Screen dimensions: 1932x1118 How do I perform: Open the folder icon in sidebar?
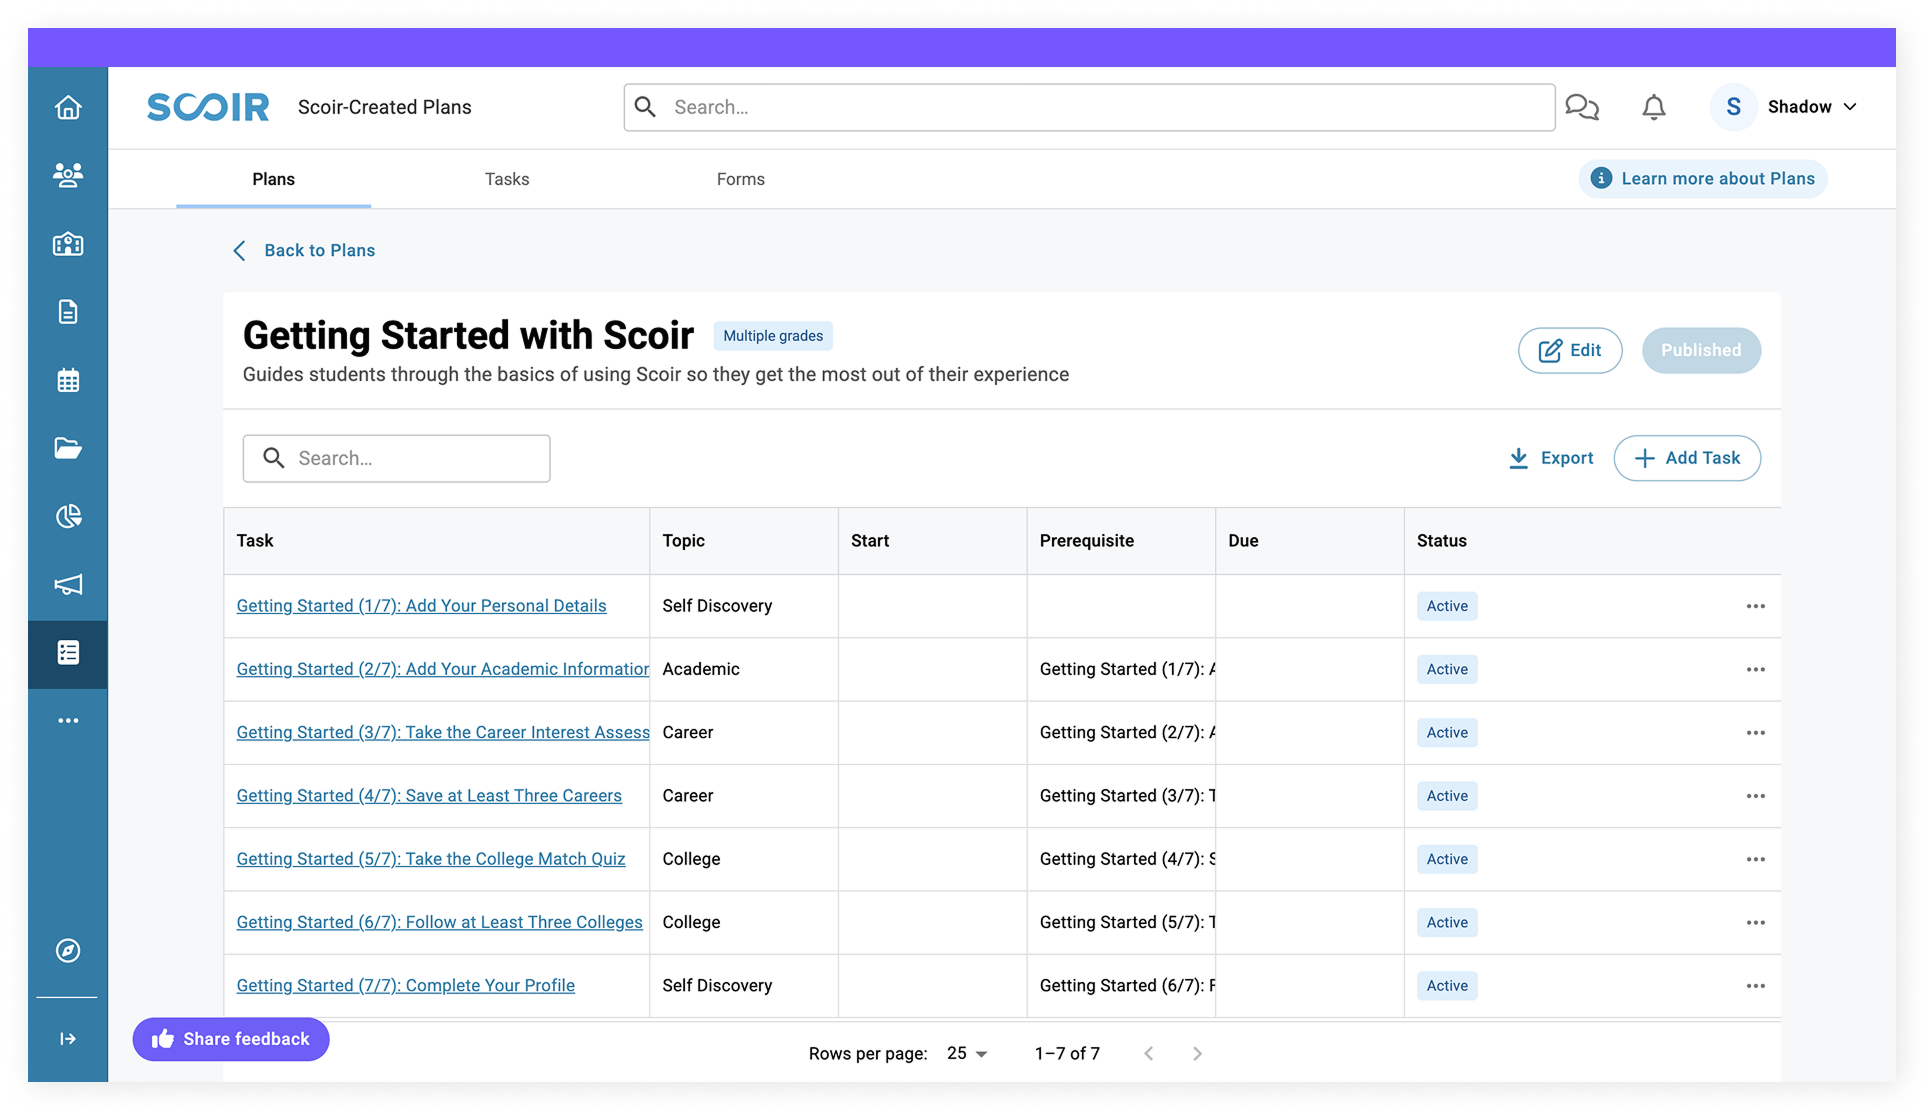click(68, 448)
